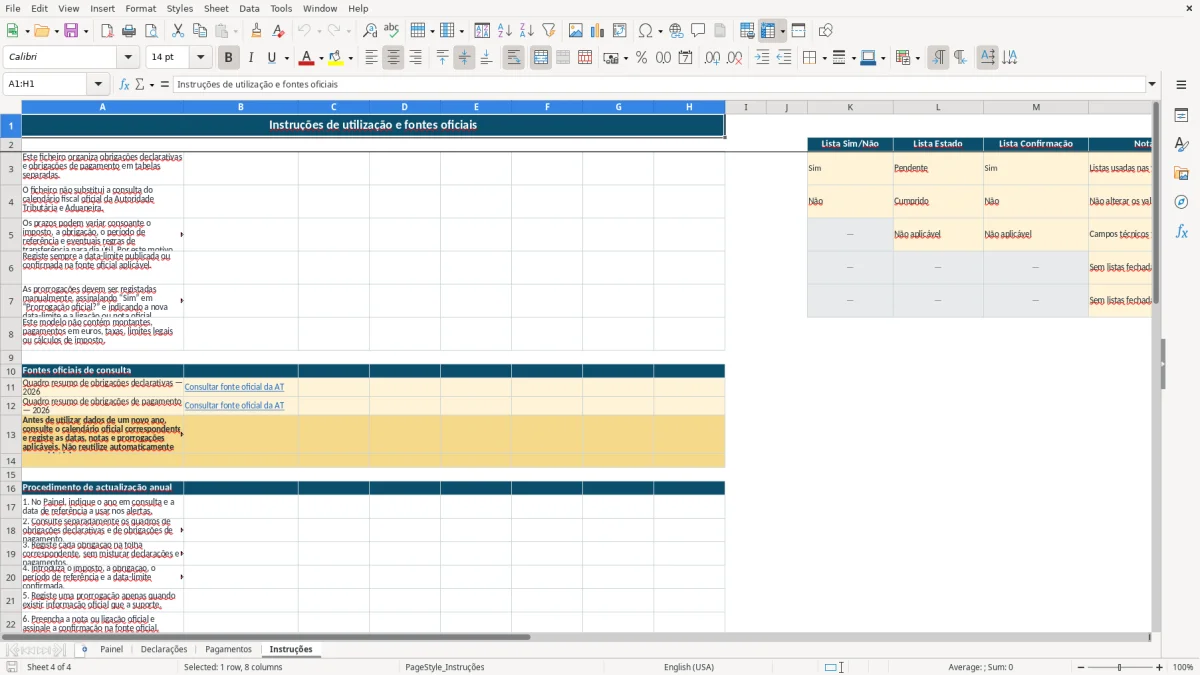Click zoom in plus button

point(1160,667)
